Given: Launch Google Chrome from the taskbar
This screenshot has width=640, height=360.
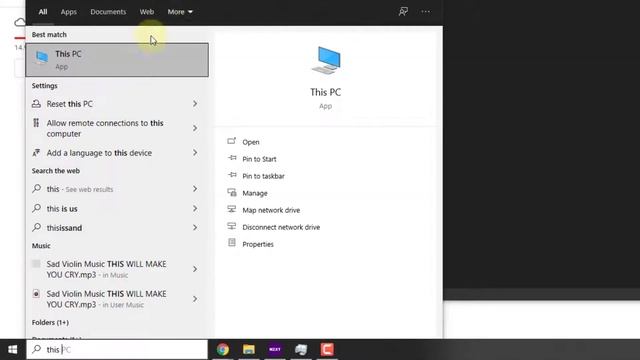Looking at the screenshot, I should pyautogui.click(x=223, y=350).
